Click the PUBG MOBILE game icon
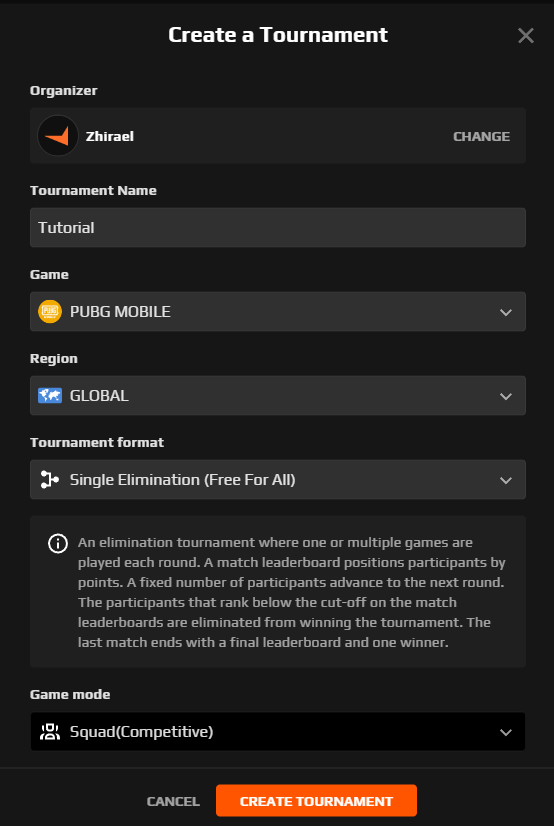Screen dimensions: 554x826 coord(50,311)
